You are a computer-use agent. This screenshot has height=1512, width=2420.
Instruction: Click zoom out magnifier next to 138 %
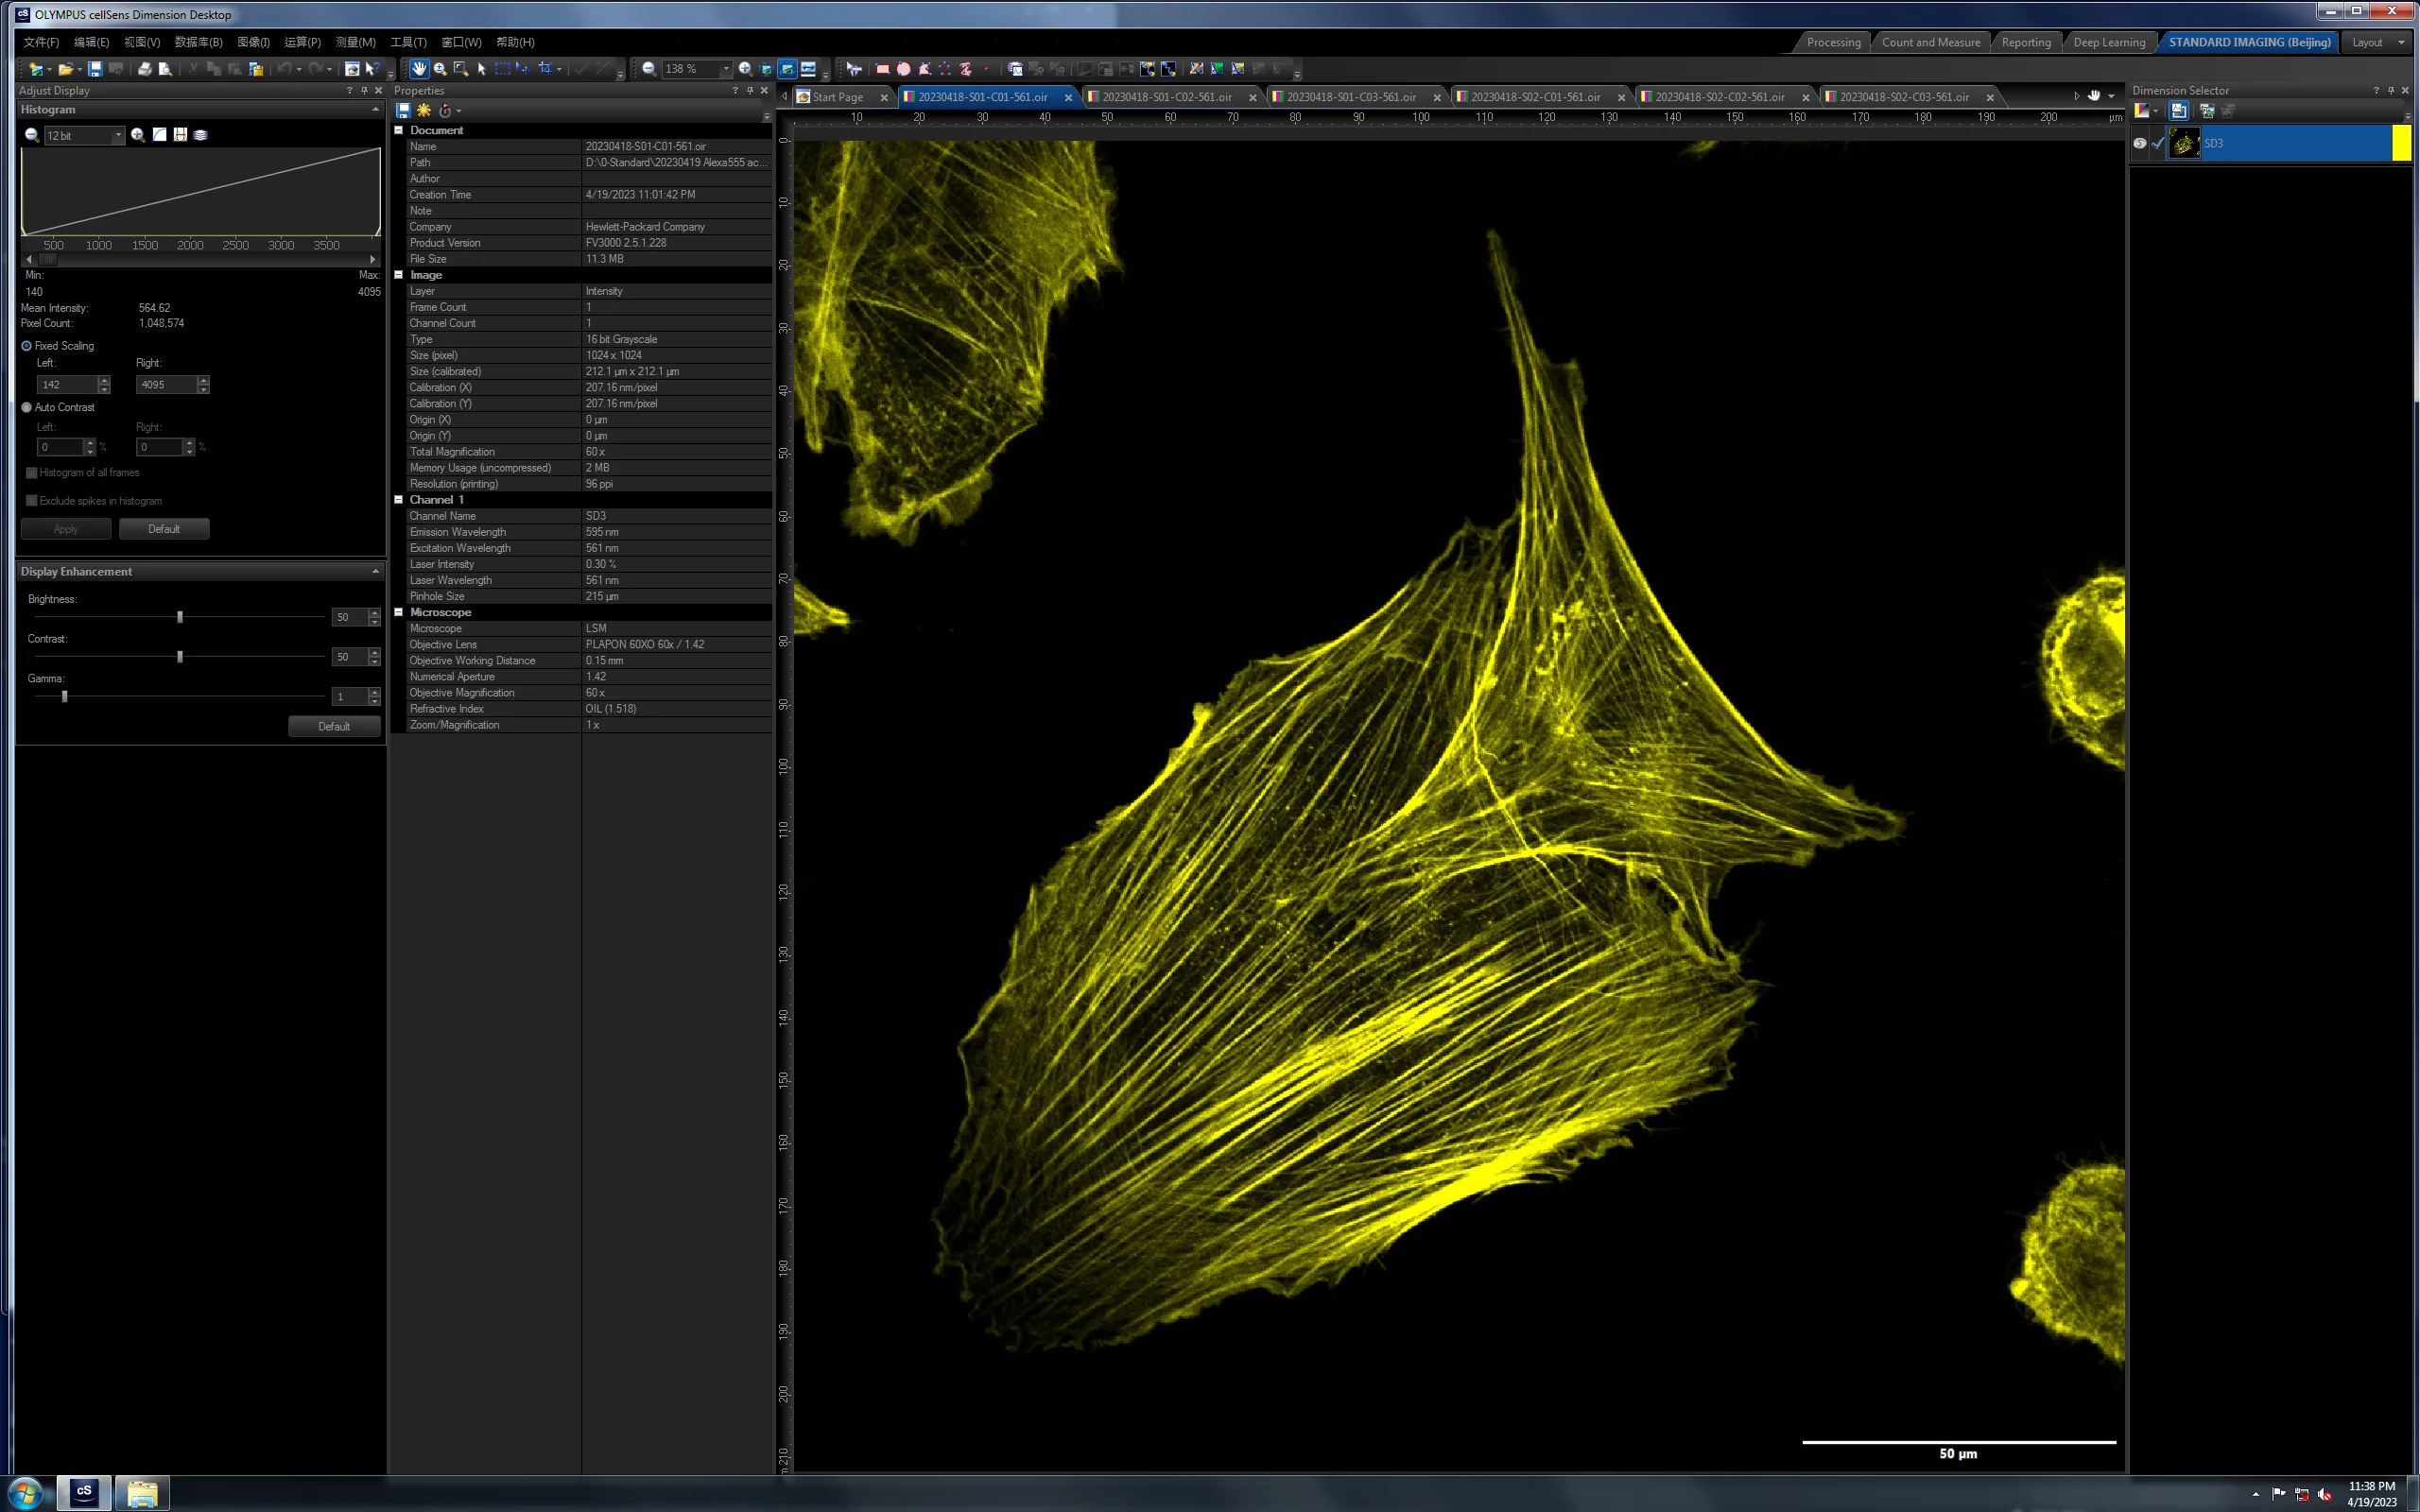(649, 69)
